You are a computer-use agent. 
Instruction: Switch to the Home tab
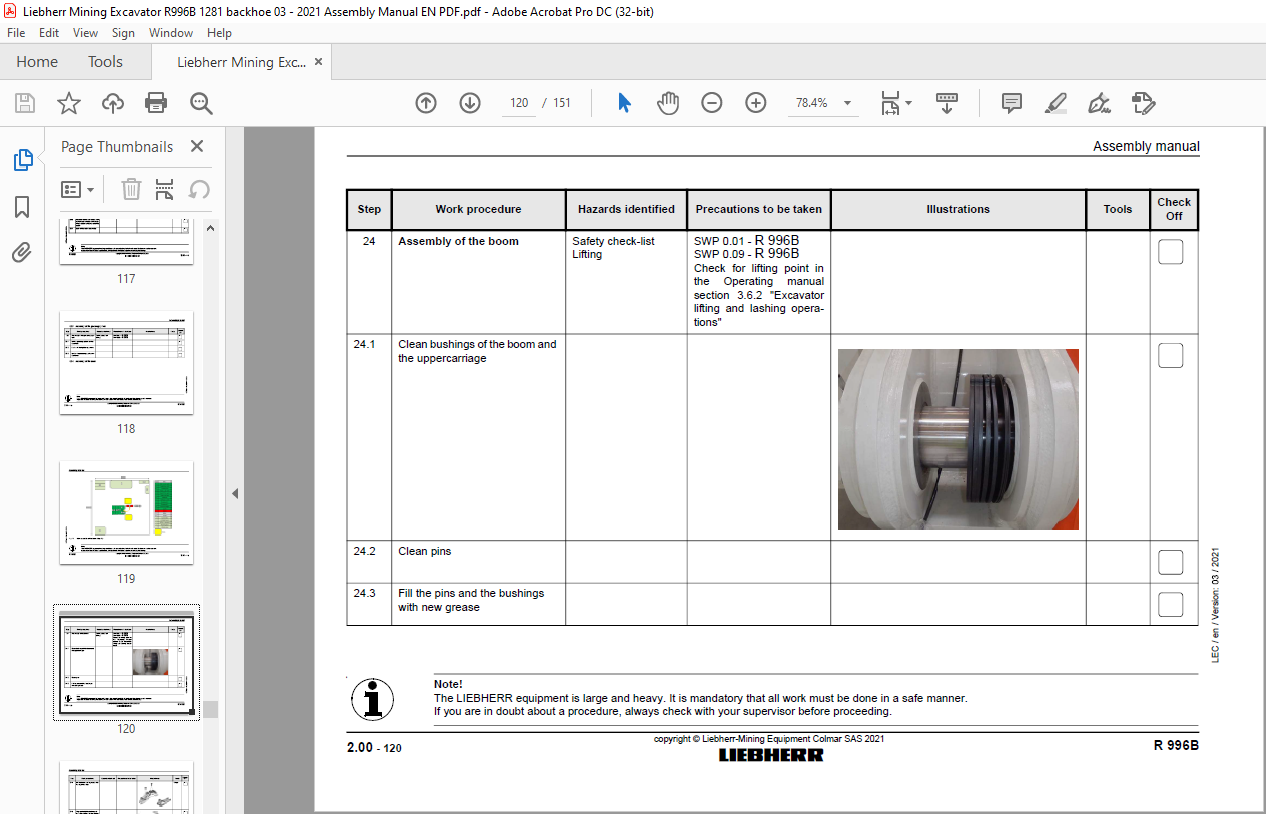pos(37,61)
